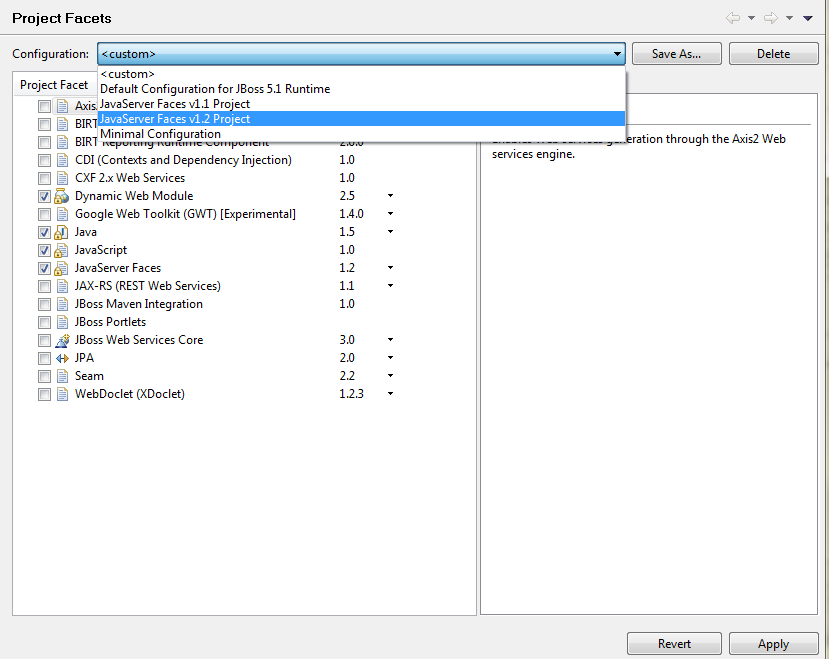Open the Java version dropdown arrow
Screen dimensions: 829x659
pyautogui.click(x=390, y=232)
